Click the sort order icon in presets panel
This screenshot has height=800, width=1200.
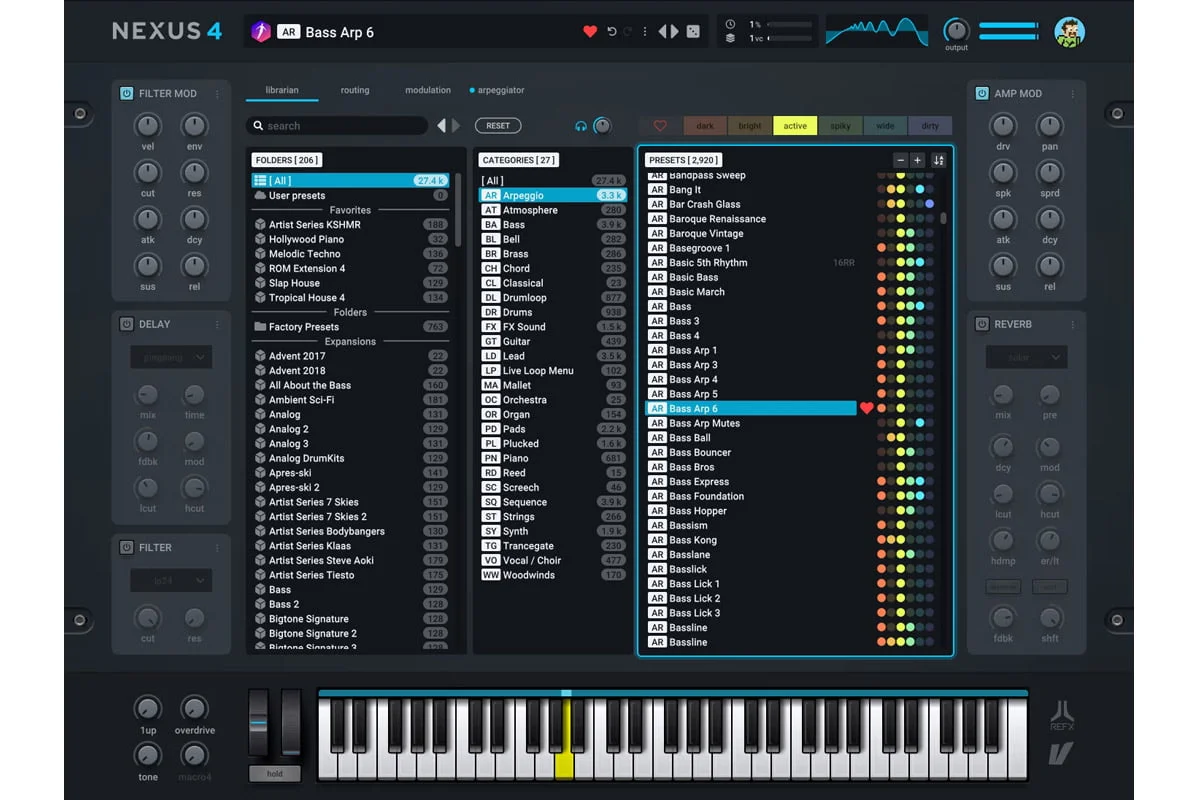tap(938, 160)
